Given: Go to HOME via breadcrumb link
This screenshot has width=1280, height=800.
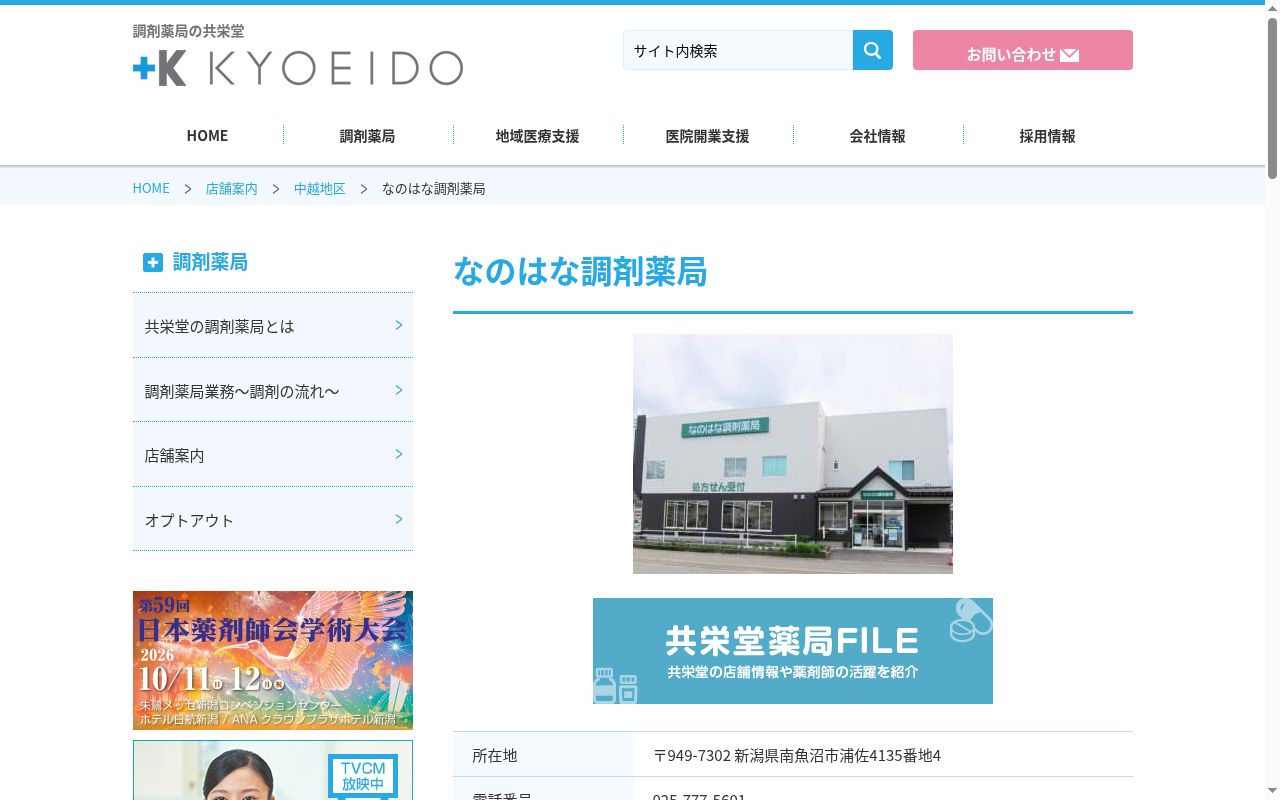Looking at the screenshot, I should pyautogui.click(x=151, y=188).
